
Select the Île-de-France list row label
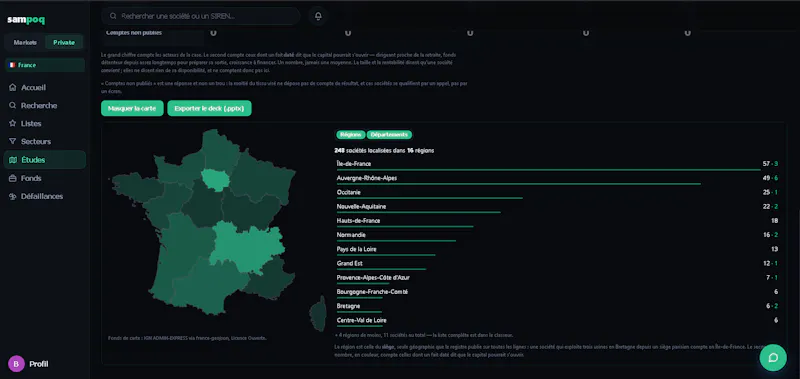coord(354,164)
